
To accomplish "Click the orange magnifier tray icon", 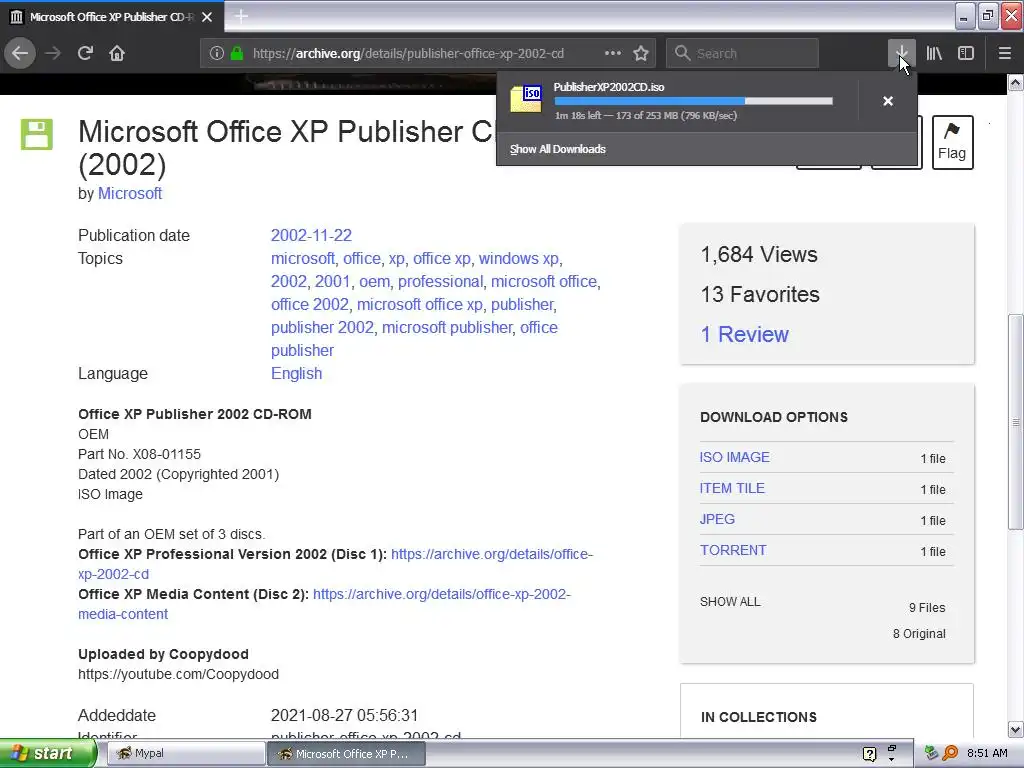I will (x=950, y=753).
